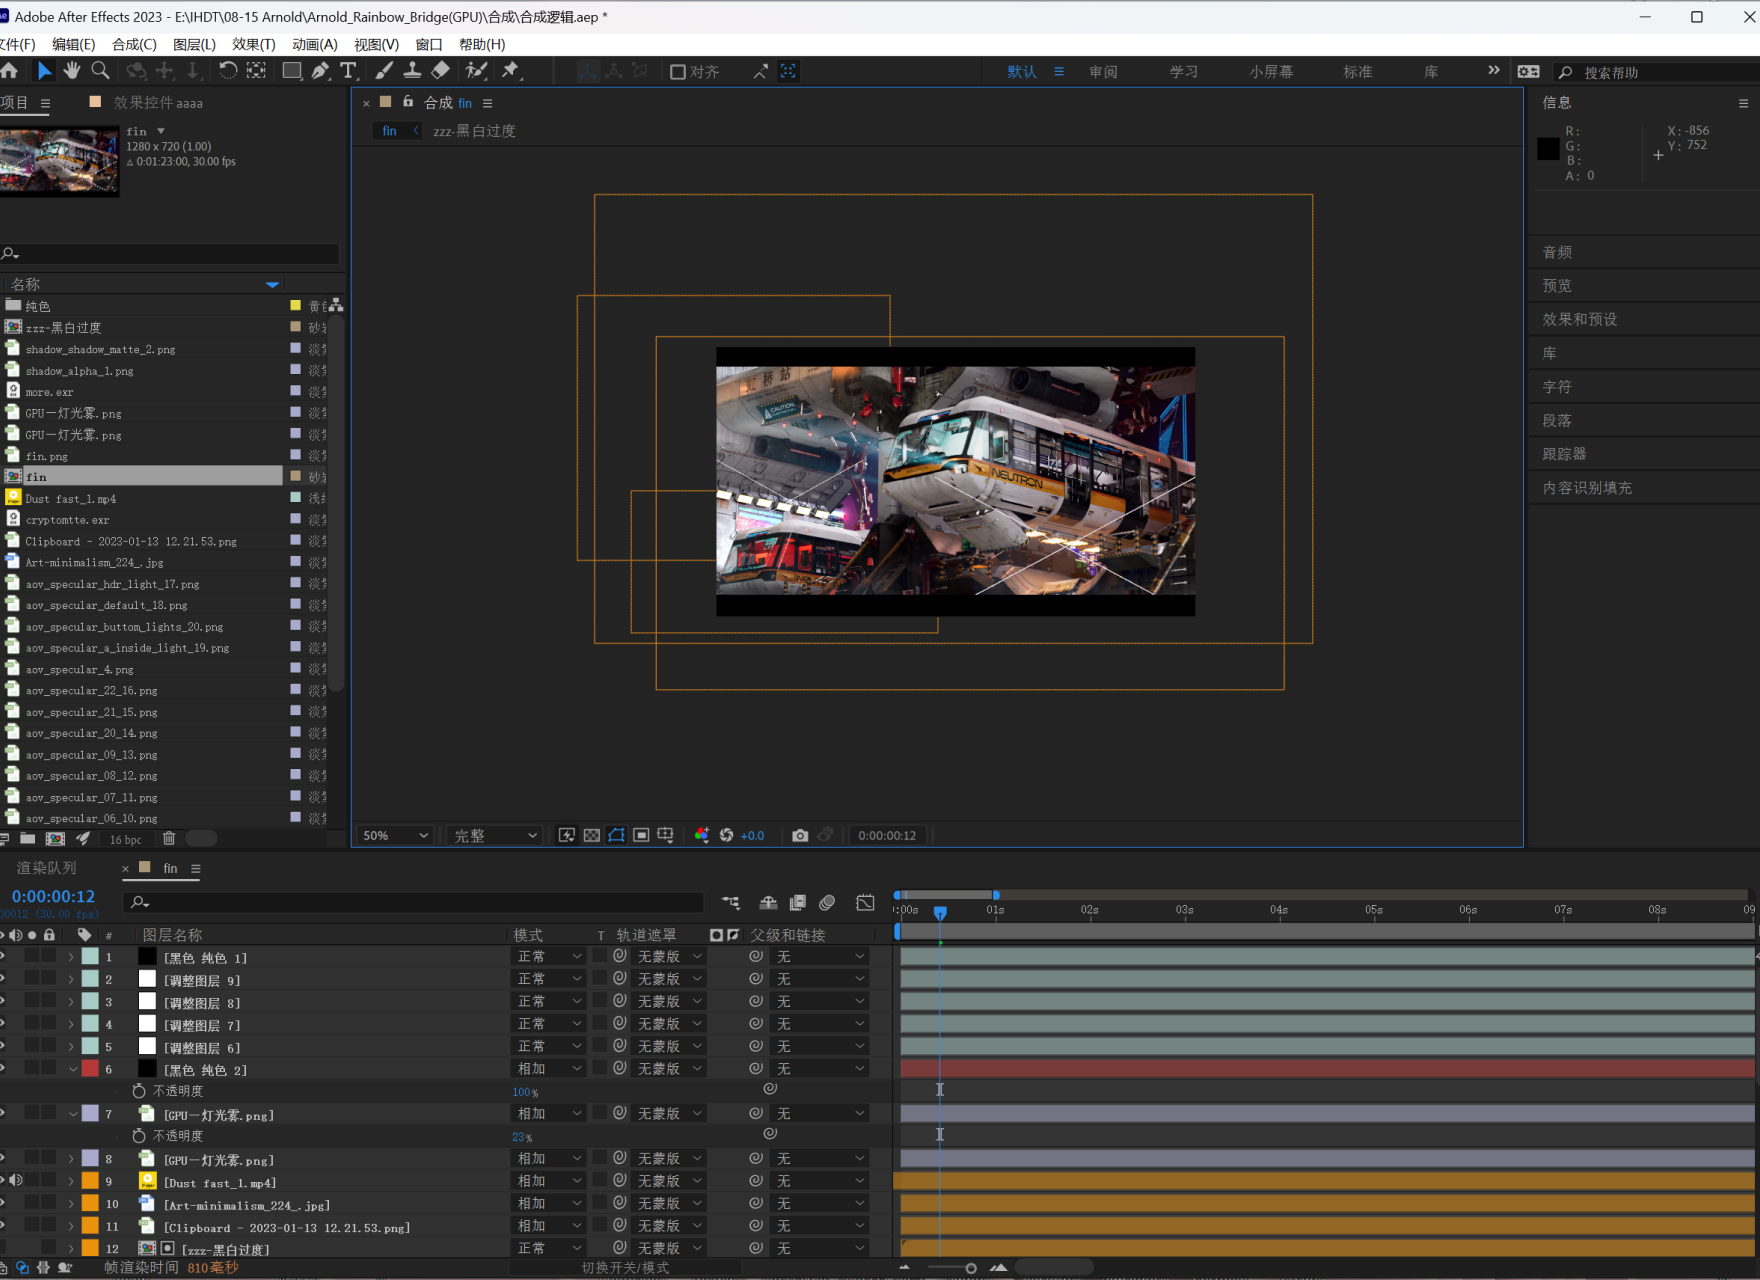Expand layer 1 黑色 纯色 1

(x=71, y=957)
